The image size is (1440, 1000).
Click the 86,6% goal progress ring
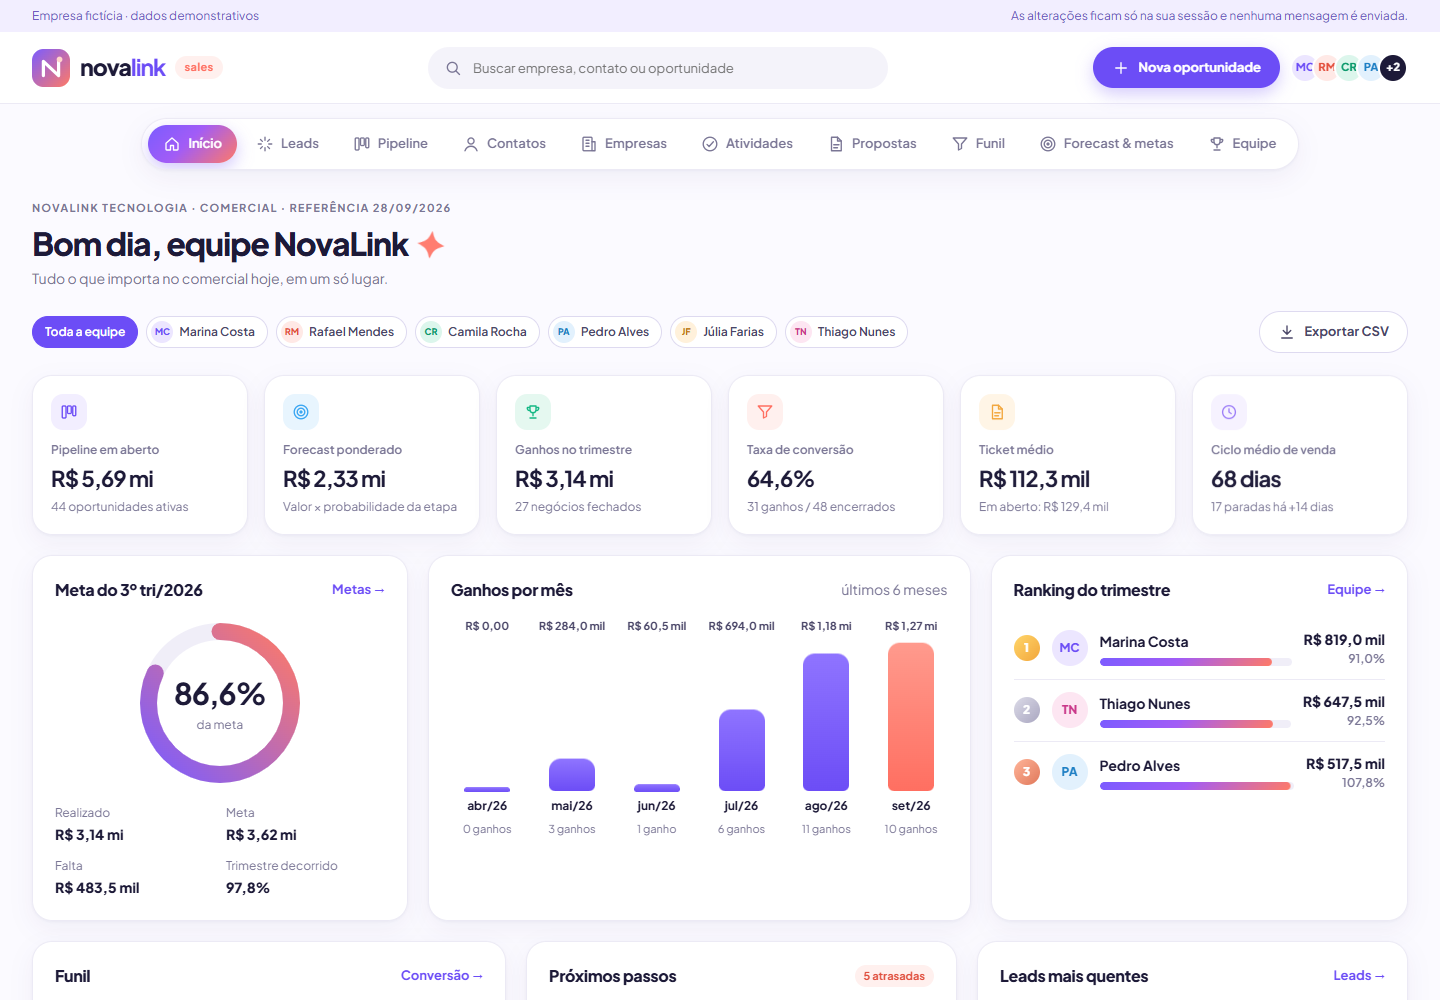tap(220, 703)
